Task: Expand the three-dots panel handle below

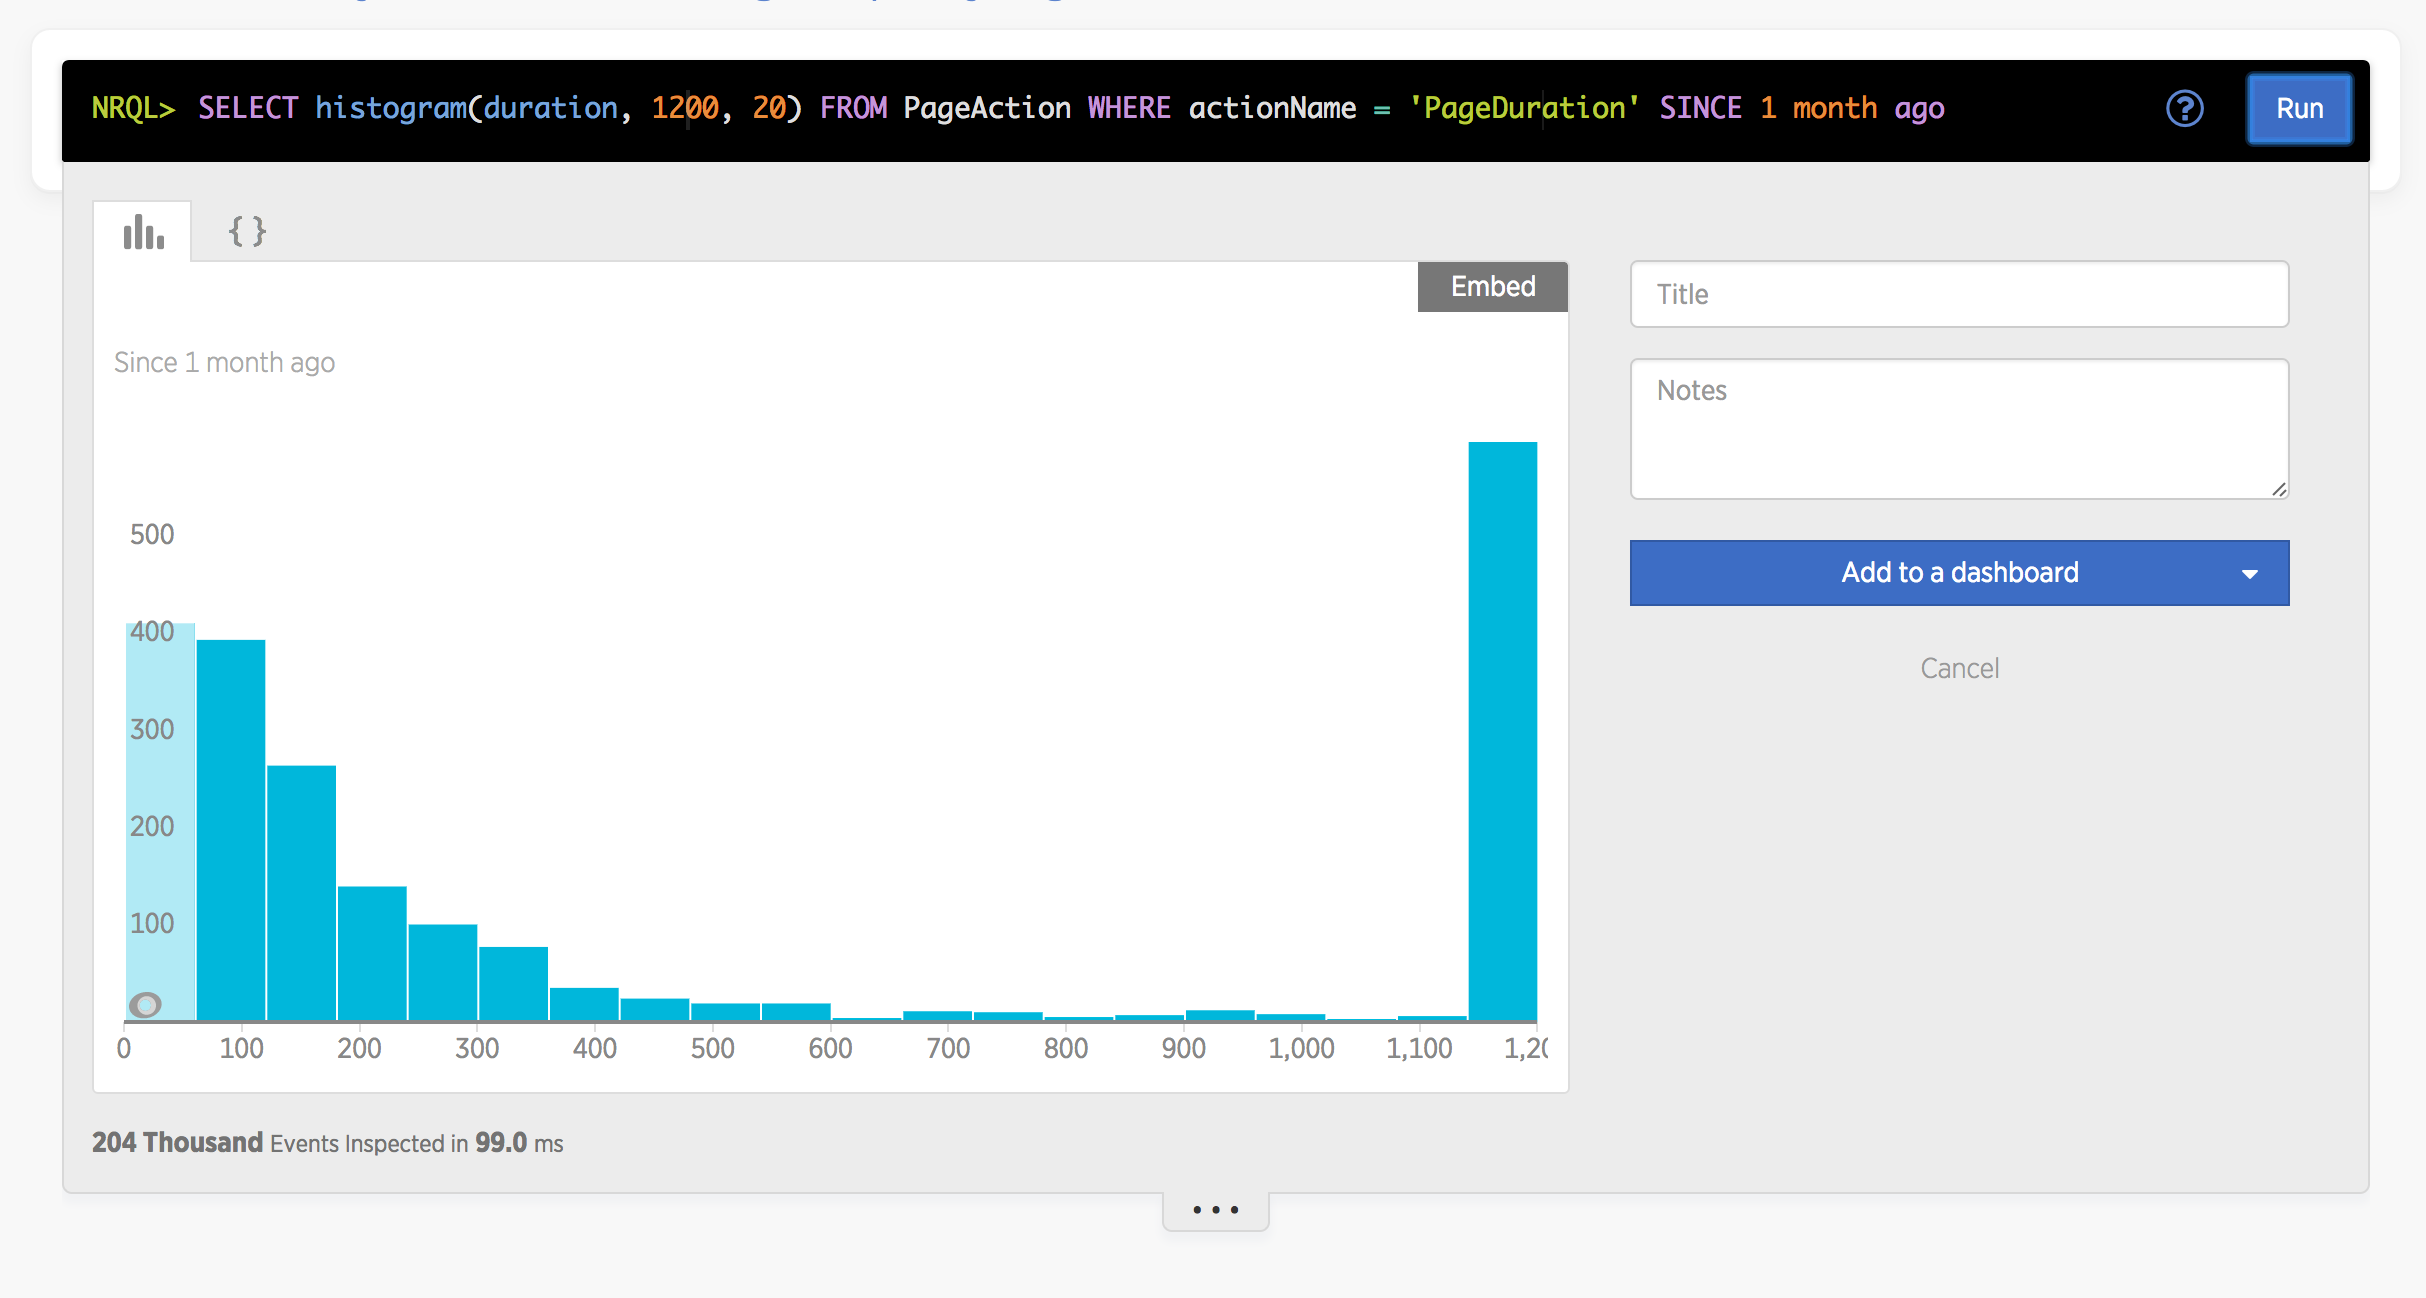Action: (1215, 1210)
